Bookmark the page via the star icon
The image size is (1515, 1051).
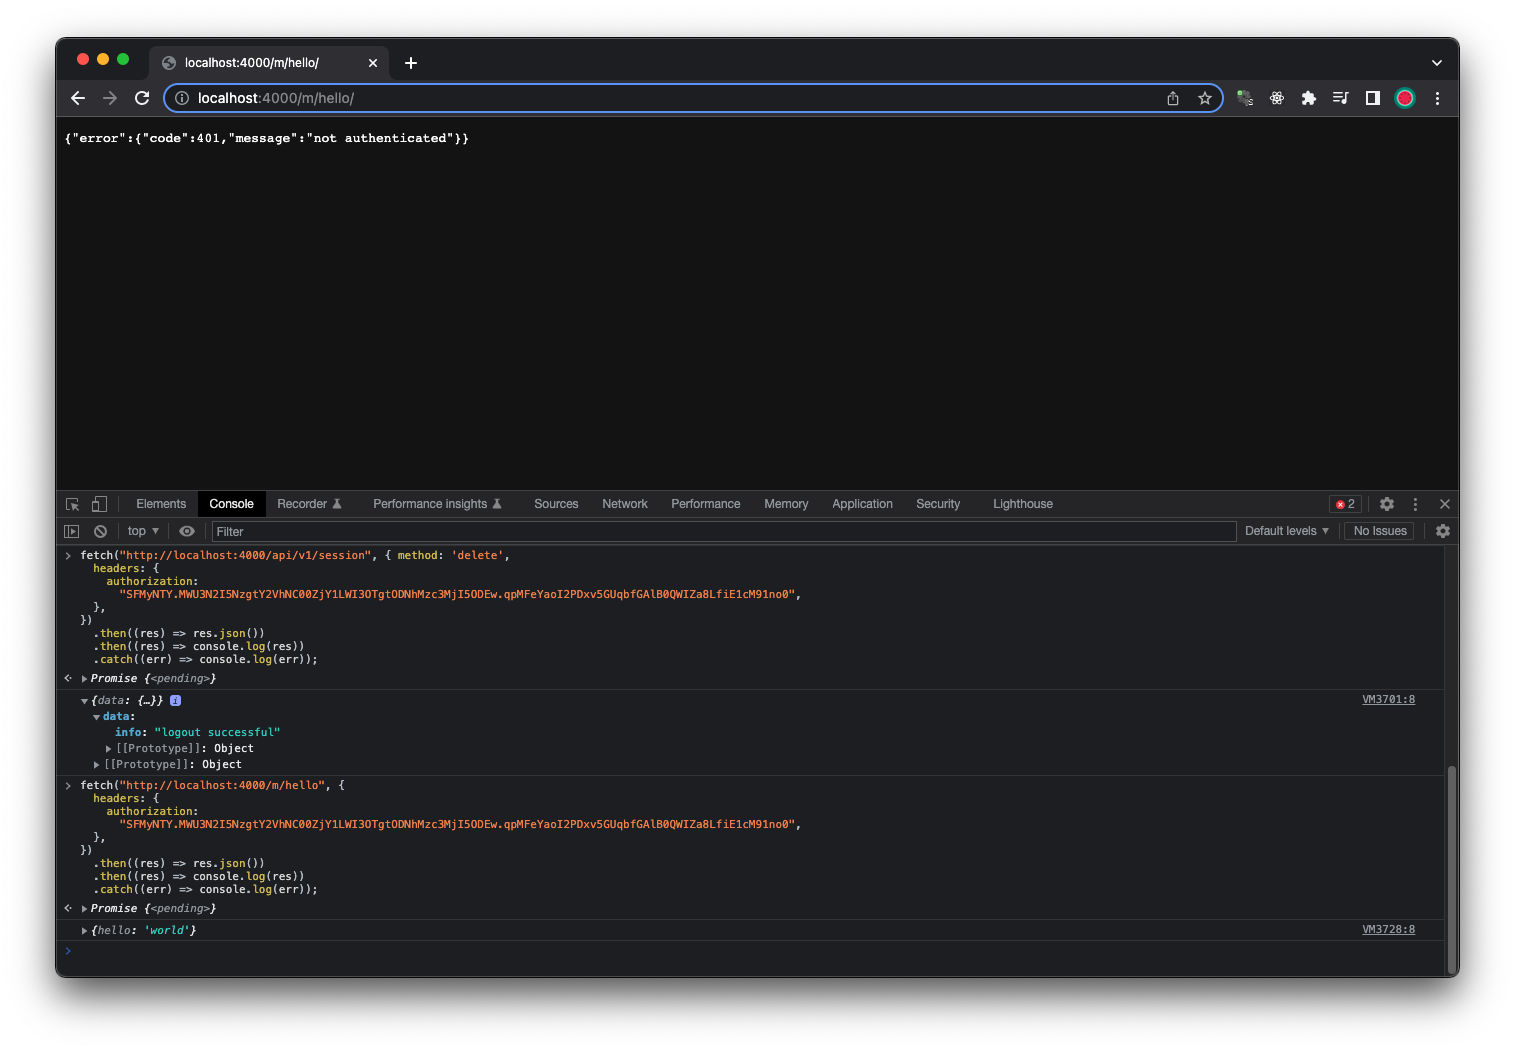click(1205, 98)
